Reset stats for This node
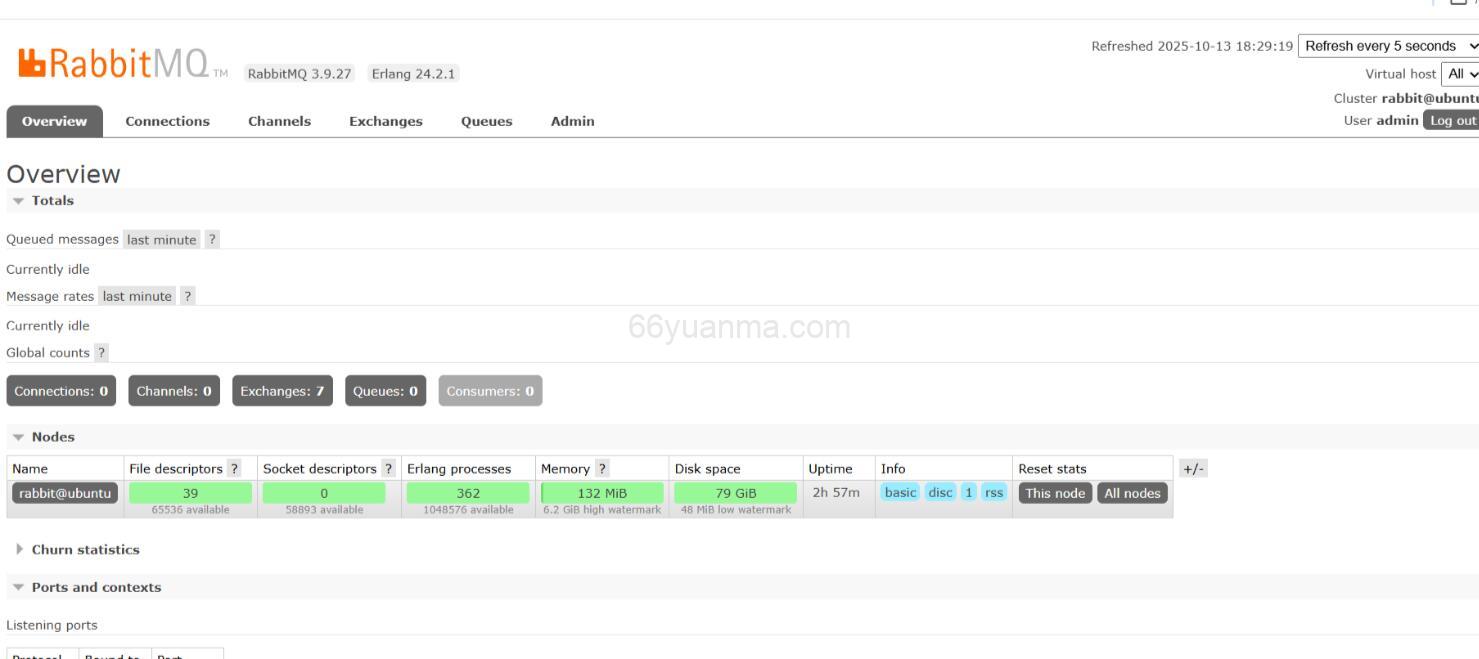Image resolution: width=1479 pixels, height=659 pixels. (1054, 493)
